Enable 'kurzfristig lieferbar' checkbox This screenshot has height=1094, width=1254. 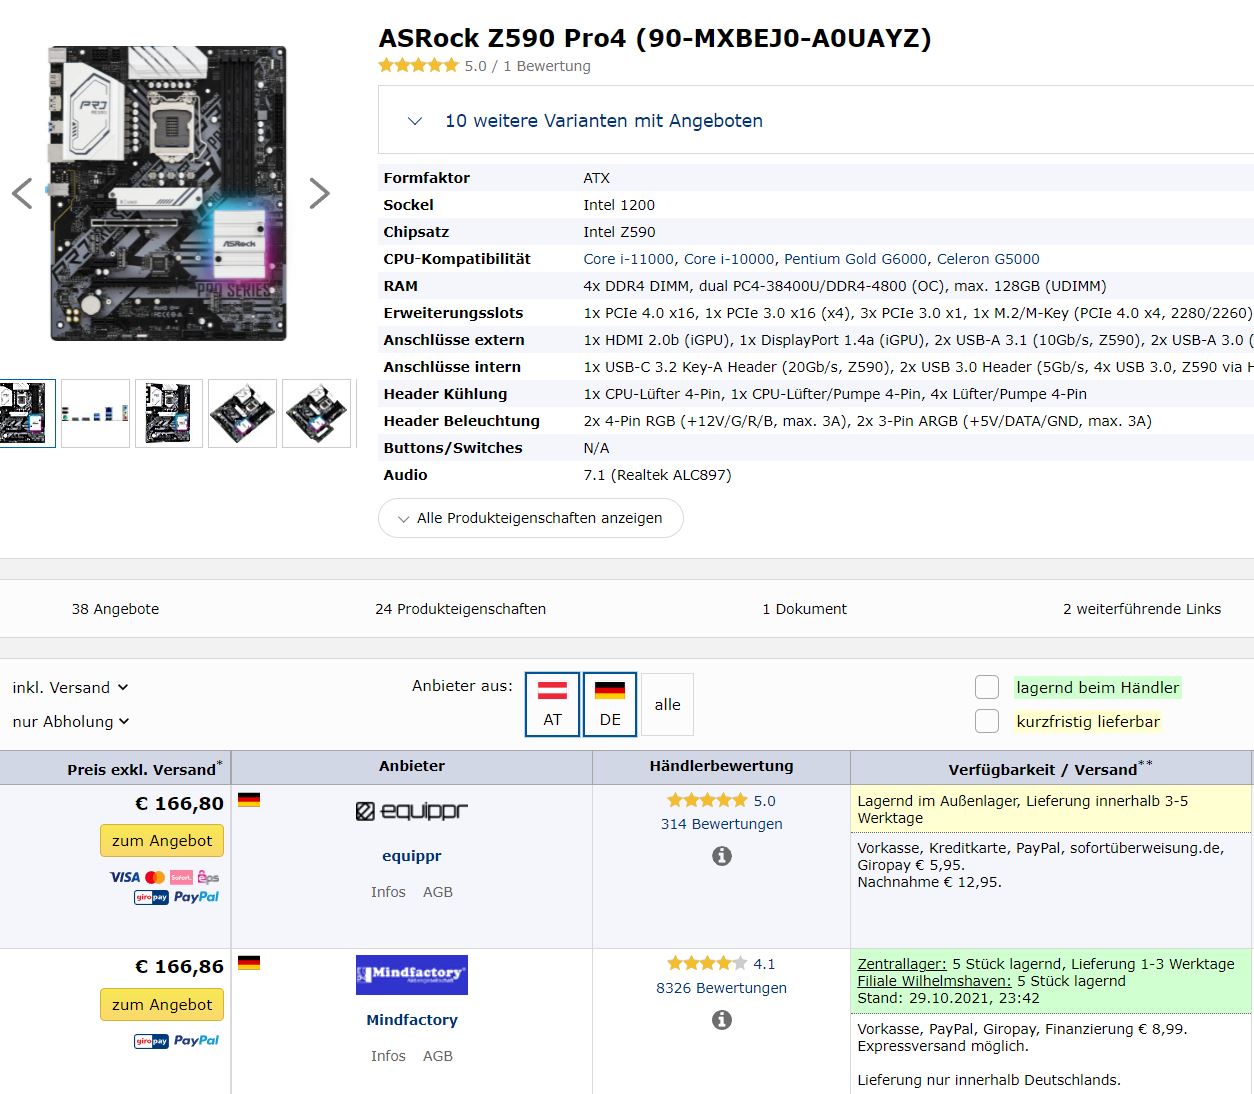pos(987,721)
